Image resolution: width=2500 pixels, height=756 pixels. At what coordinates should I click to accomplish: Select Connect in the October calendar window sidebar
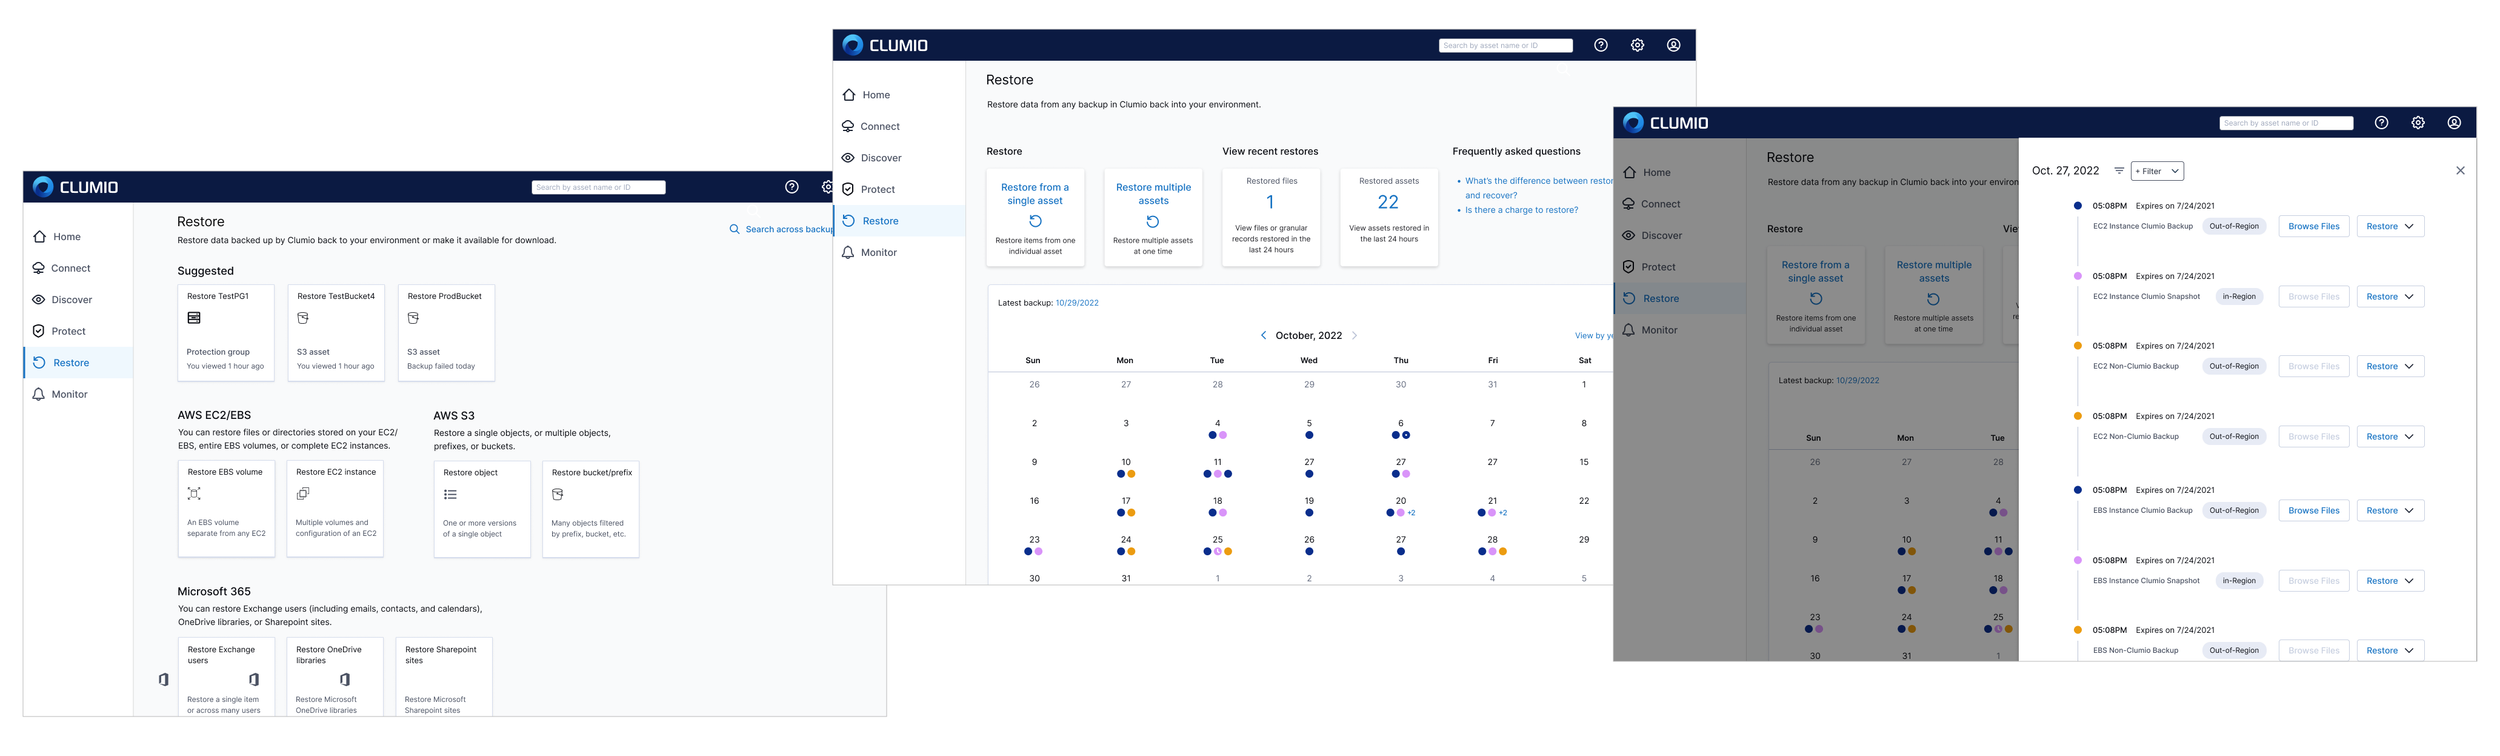point(880,127)
